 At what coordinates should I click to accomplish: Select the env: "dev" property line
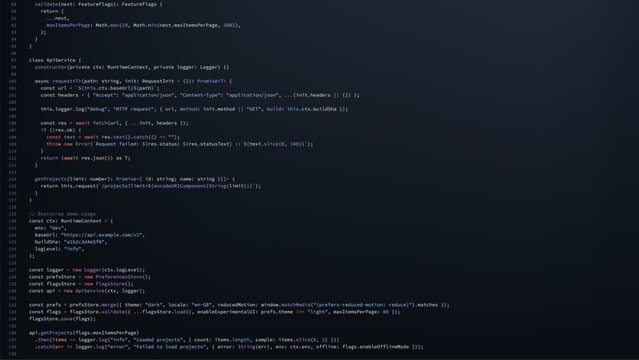tap(51, 227)
